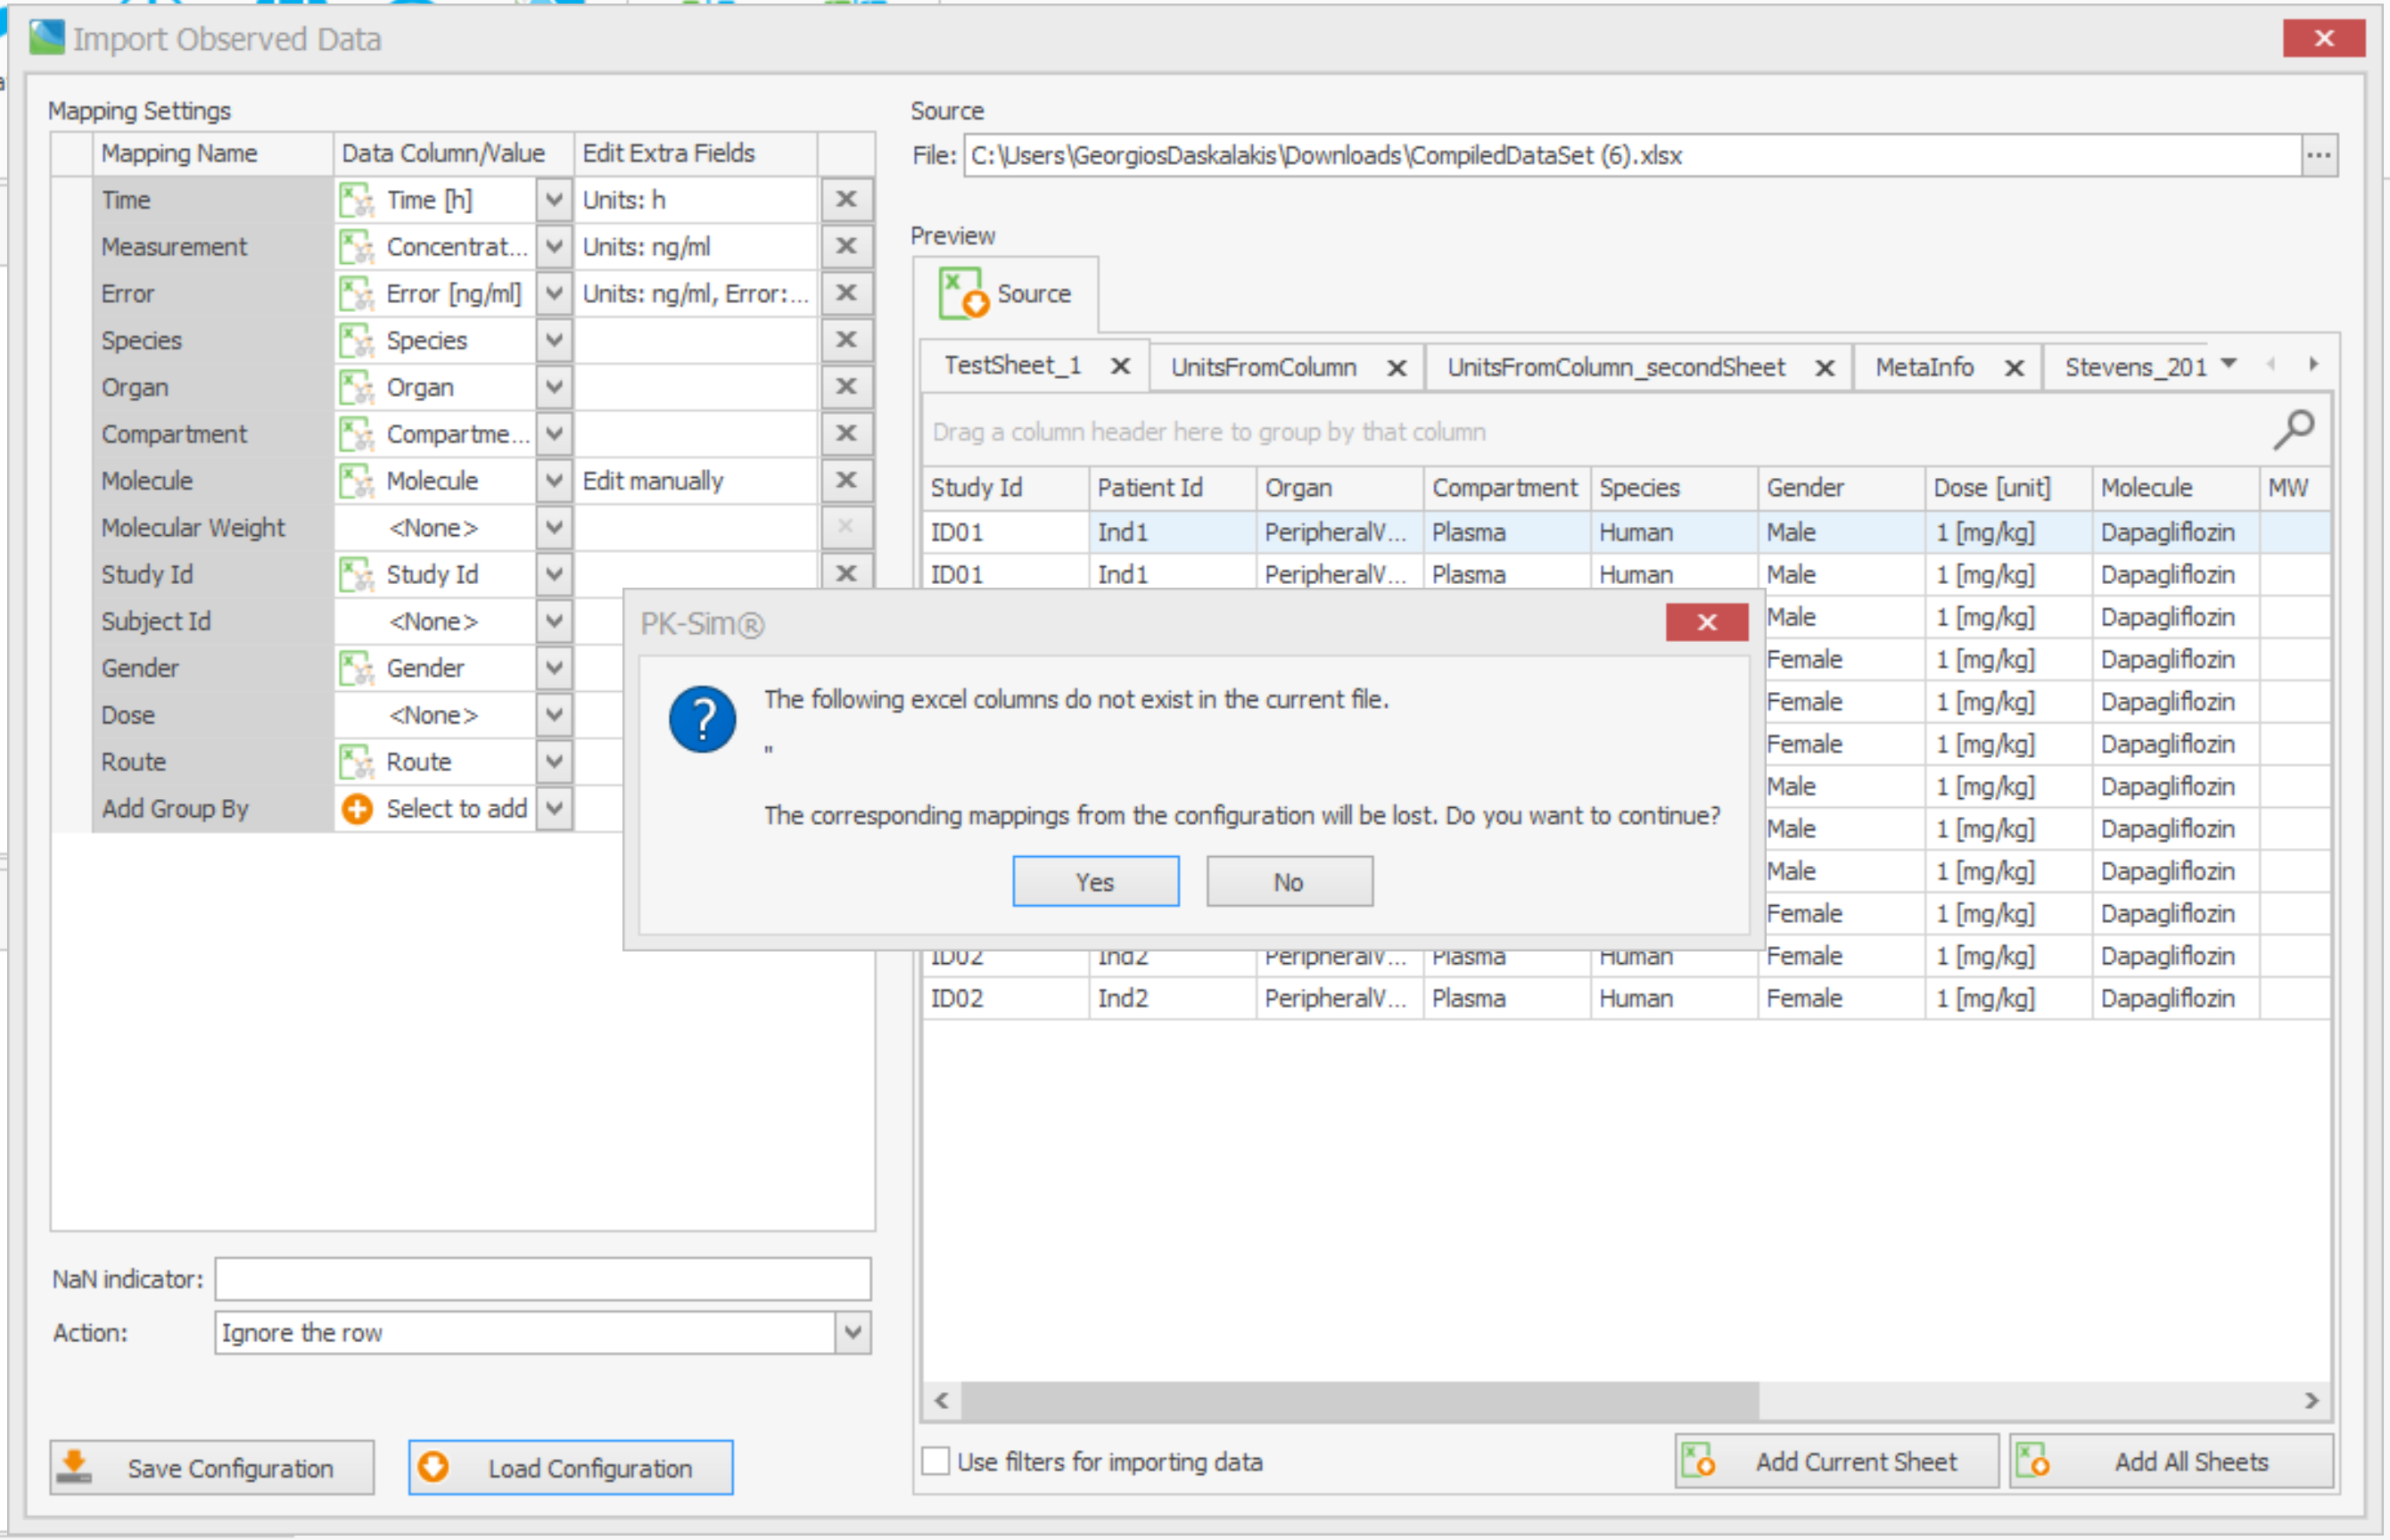
Task: Confirm the warning by clicking Yes
Action: tap(1095, 881)
